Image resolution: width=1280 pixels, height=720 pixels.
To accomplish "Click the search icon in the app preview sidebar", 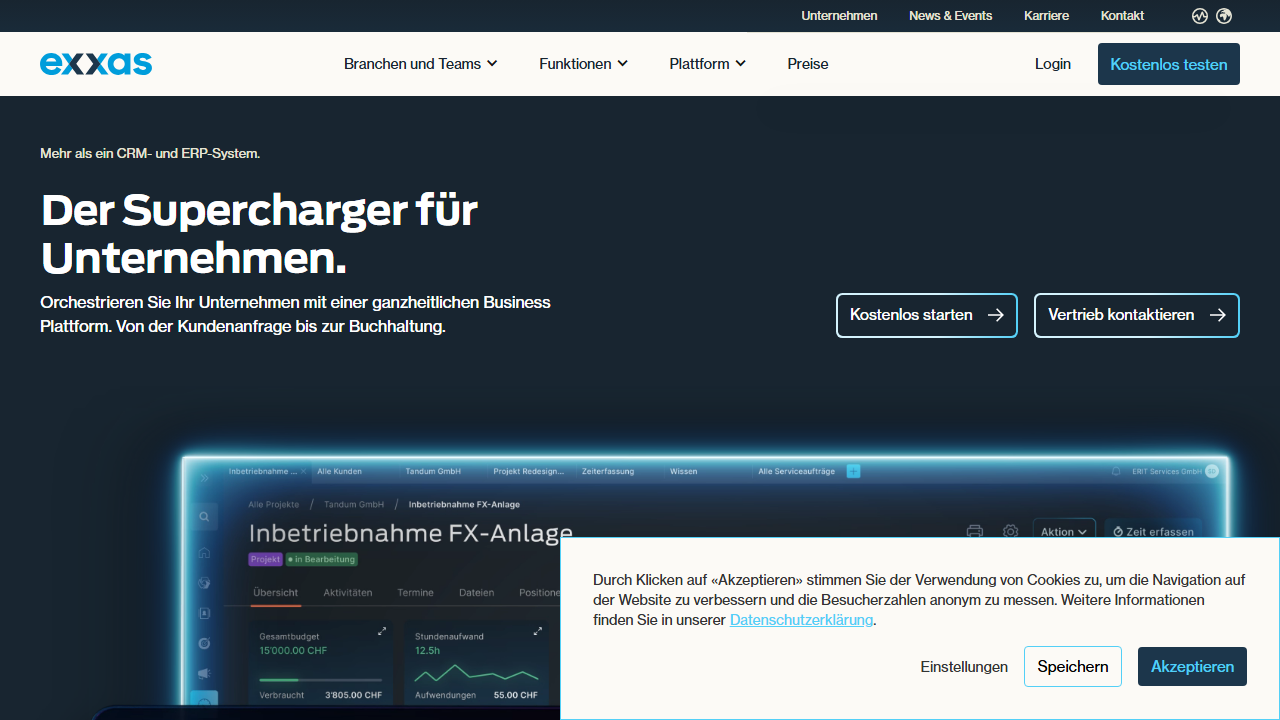I will click(x=204, y=517).
